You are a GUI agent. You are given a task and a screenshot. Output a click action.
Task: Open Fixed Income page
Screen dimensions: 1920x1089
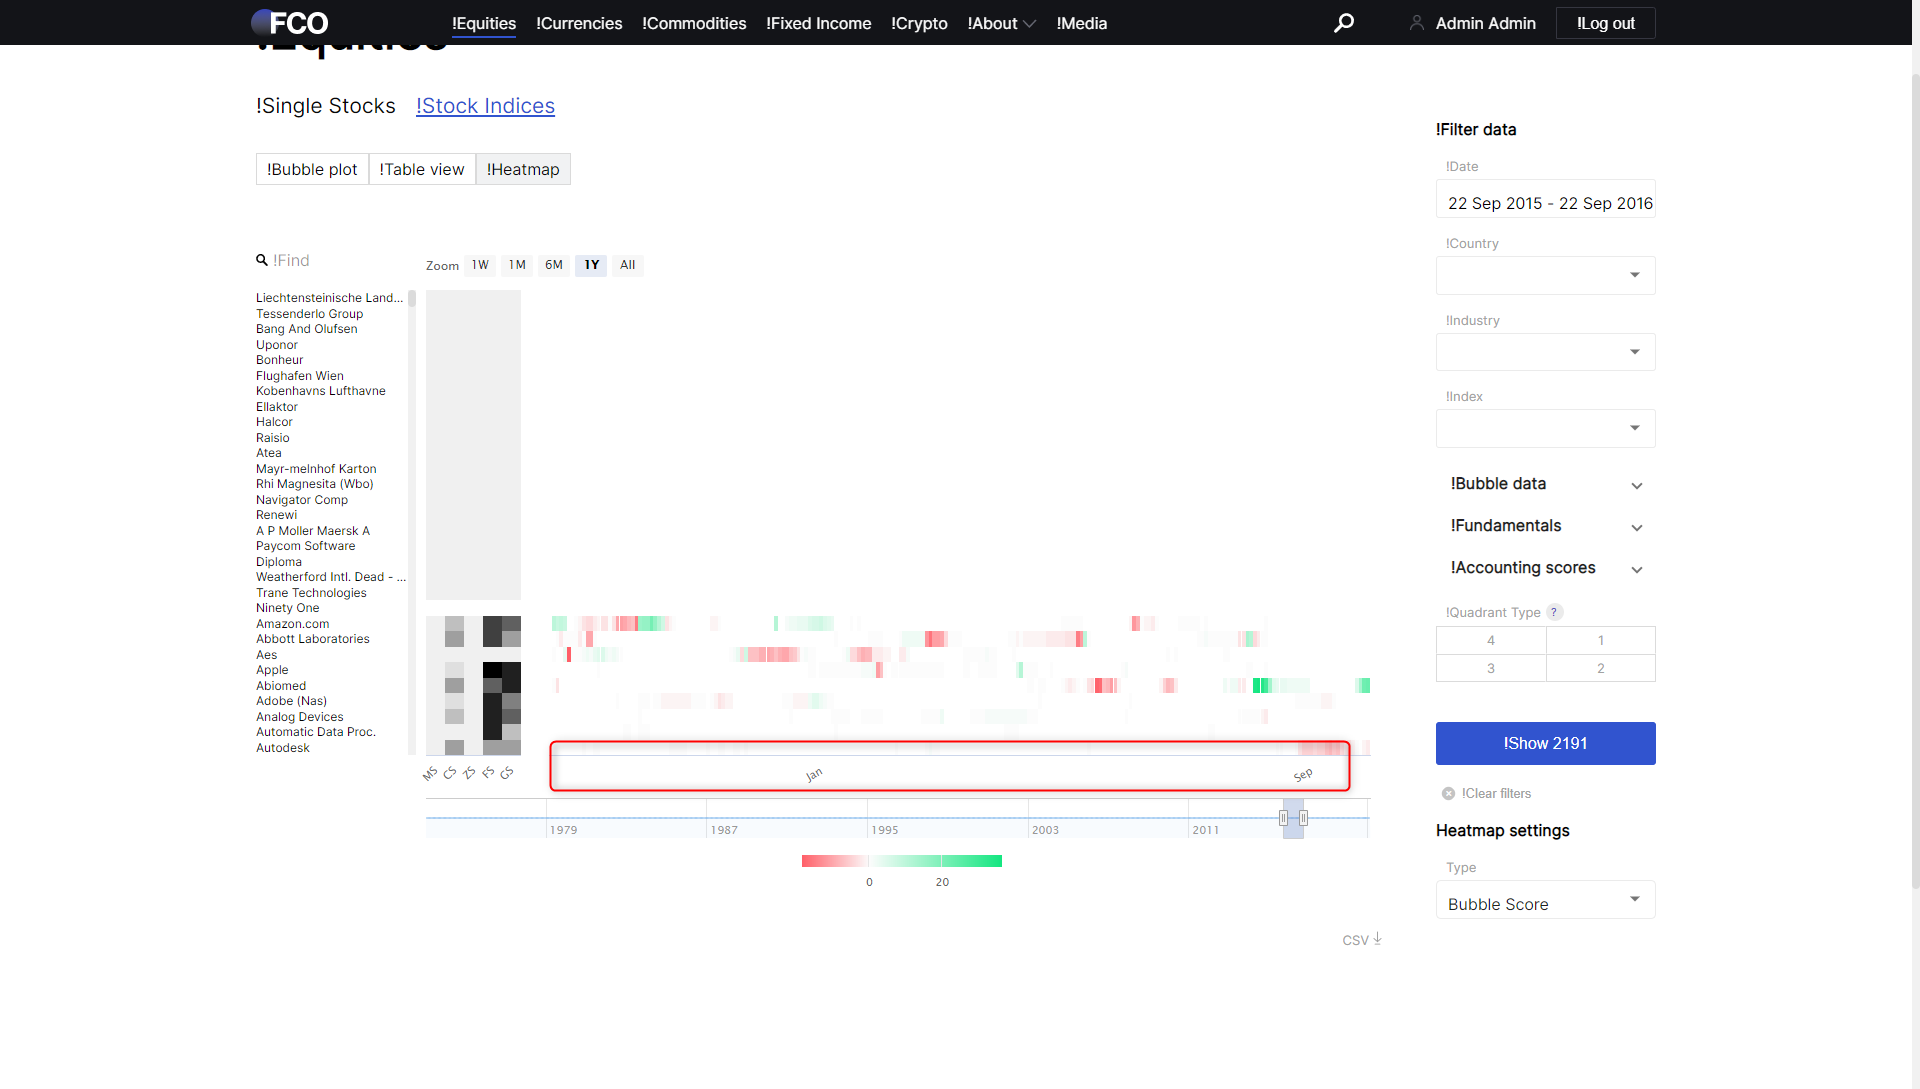818,23
